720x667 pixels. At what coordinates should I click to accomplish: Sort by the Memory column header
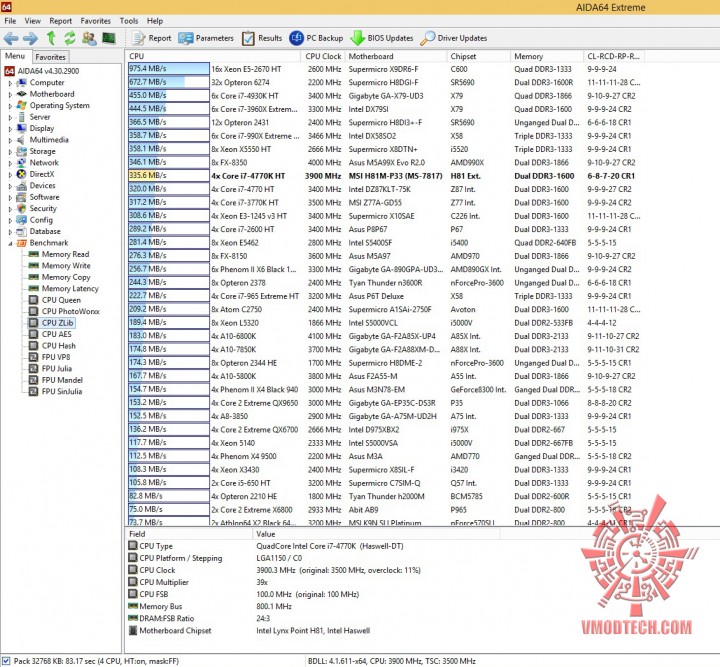547,56
